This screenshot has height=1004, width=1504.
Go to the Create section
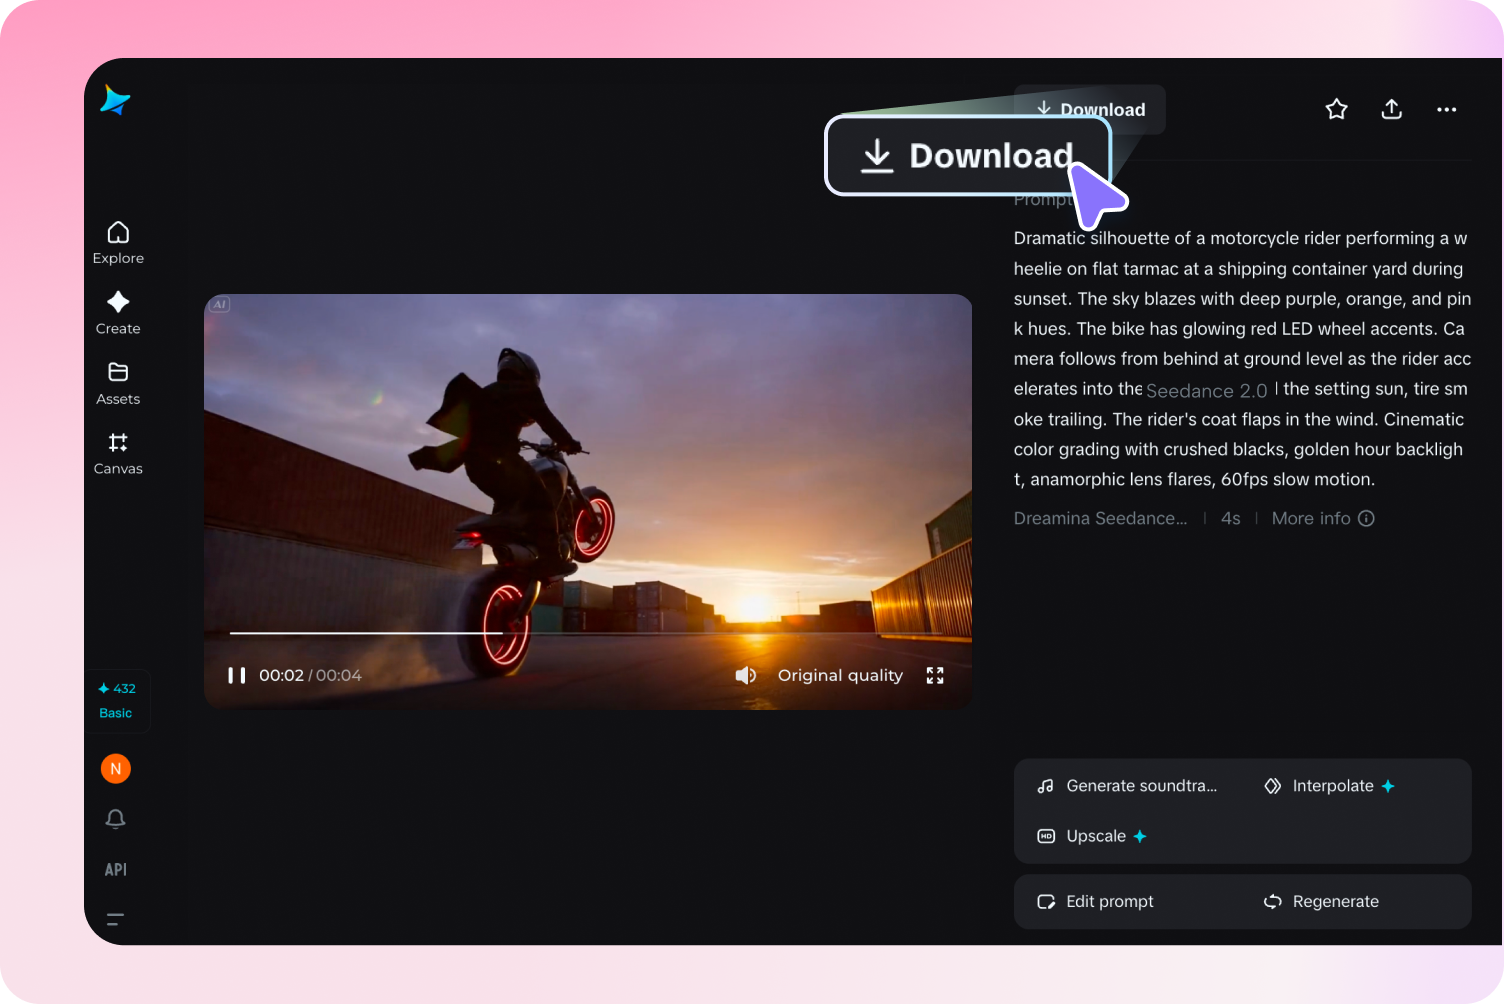[x=118, y=313]
